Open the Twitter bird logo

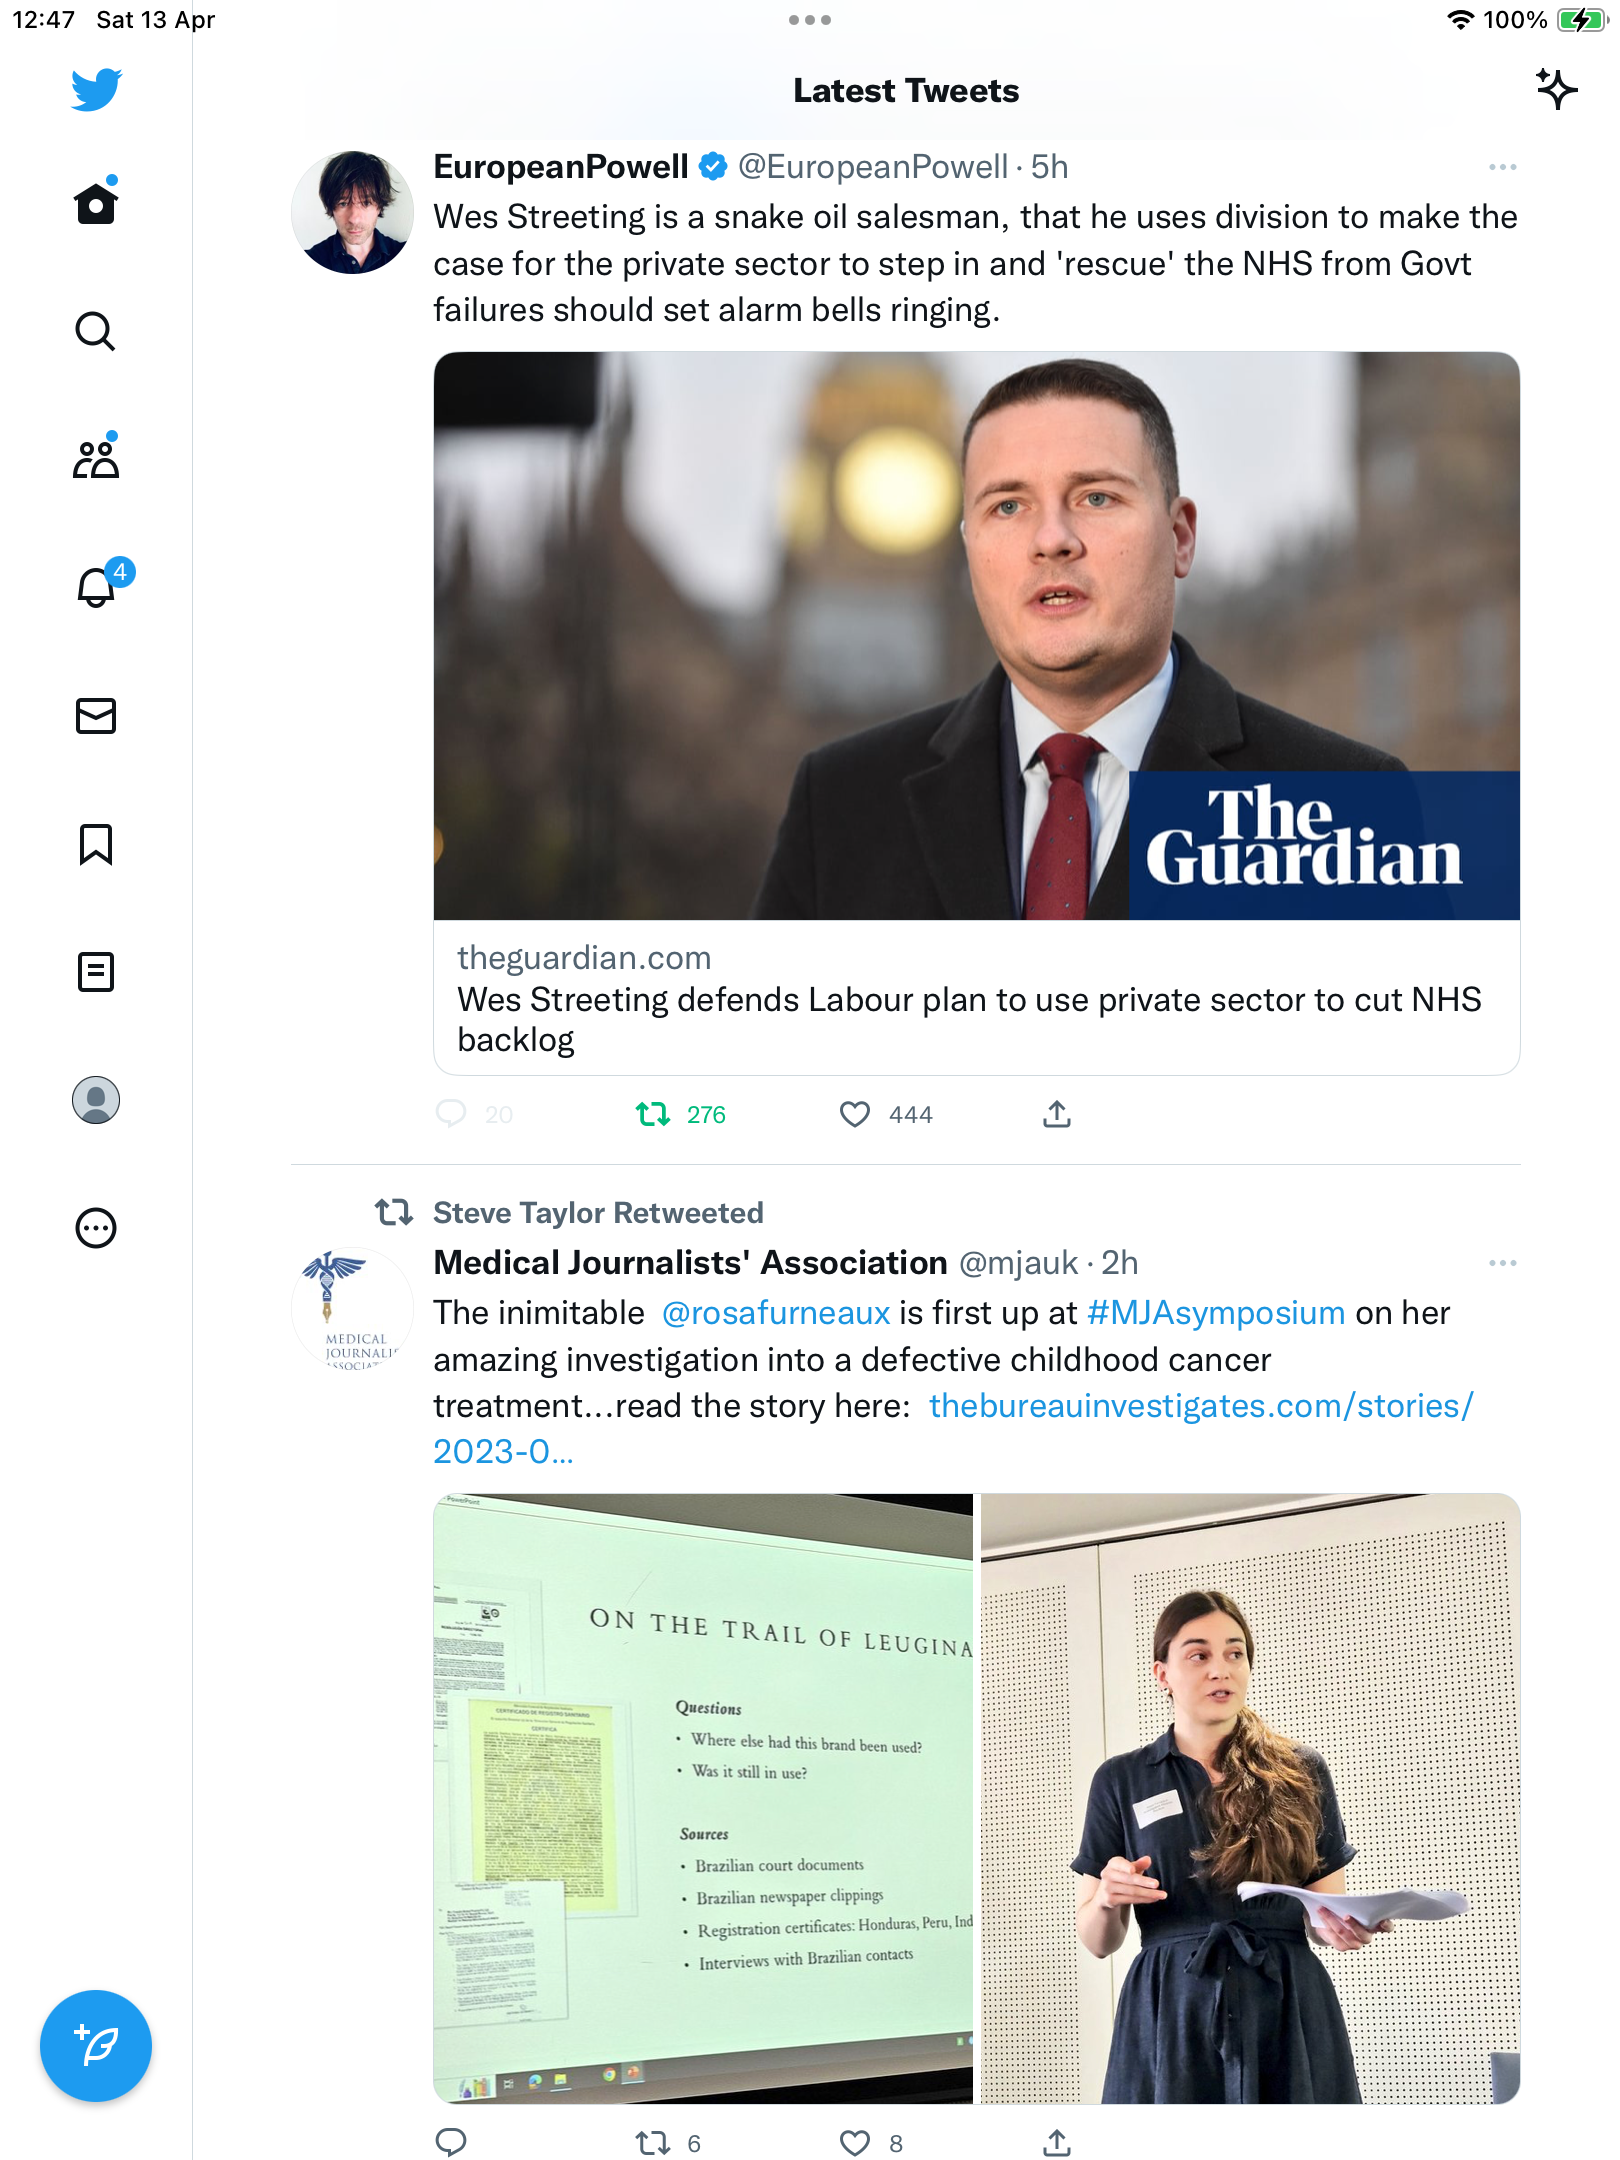pos(96,90)
